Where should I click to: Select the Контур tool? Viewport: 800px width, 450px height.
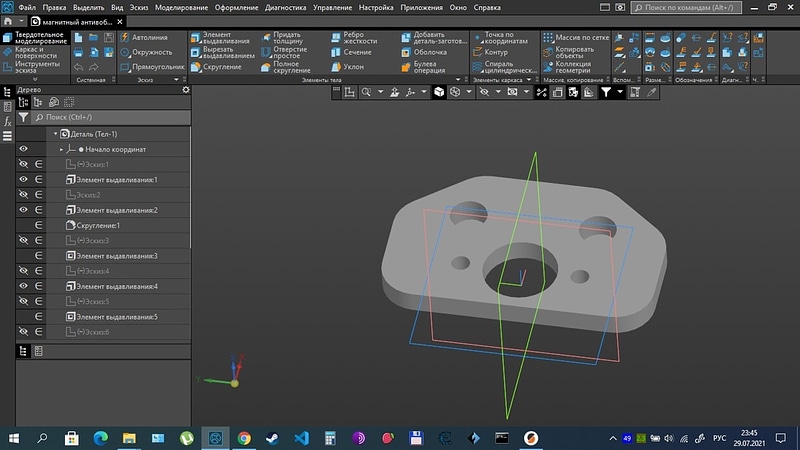(x=490, y=52)
